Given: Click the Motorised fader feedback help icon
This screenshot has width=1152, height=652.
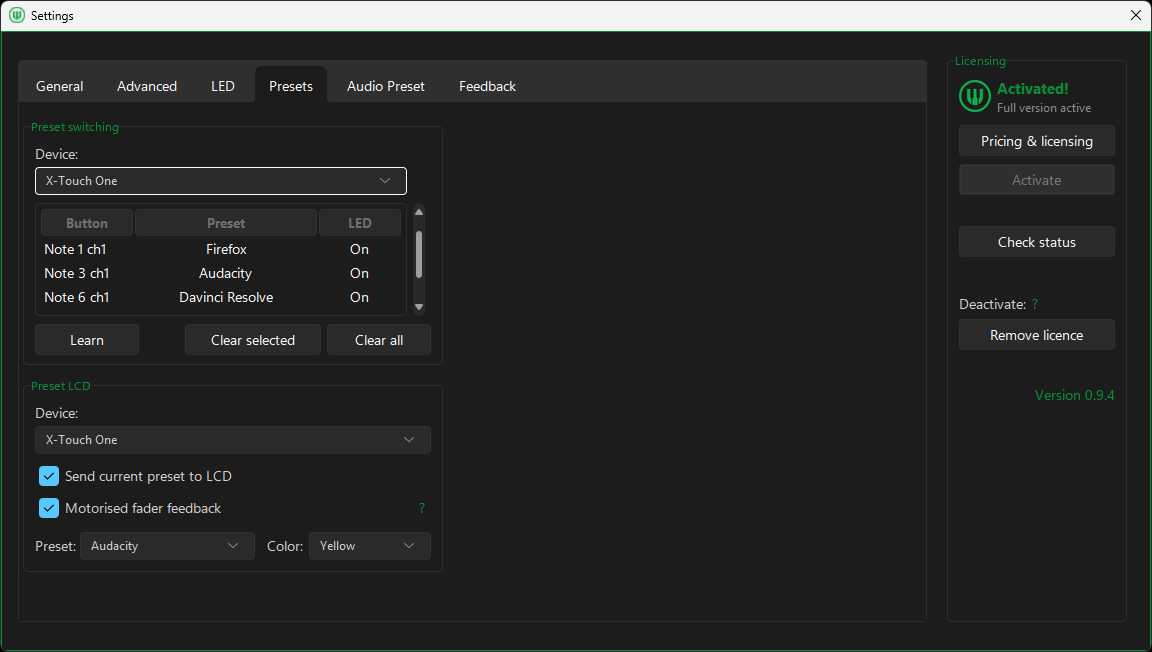Looking at the screenshot, I should pos(422,508).
